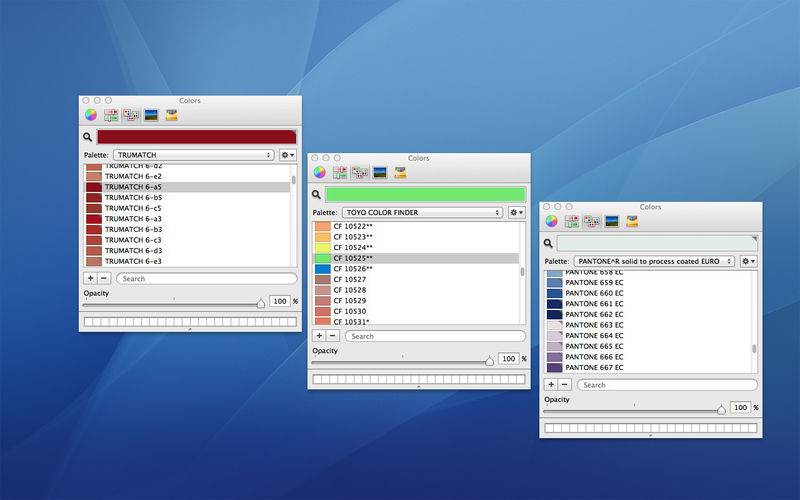
Task: Select crayons mode in TOYO window
Action: [400, 173]
